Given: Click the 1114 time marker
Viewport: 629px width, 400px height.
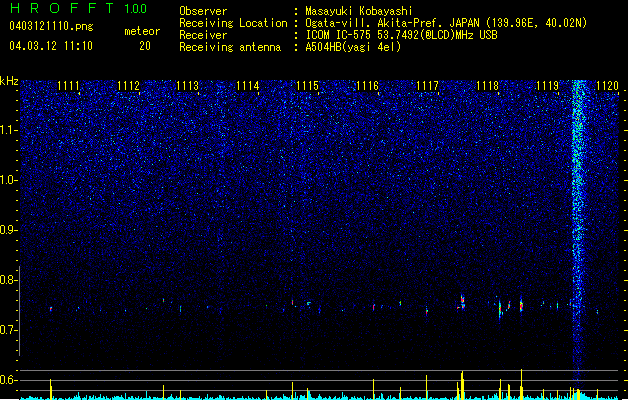Looking at the screenshot, I should (248, 86).
